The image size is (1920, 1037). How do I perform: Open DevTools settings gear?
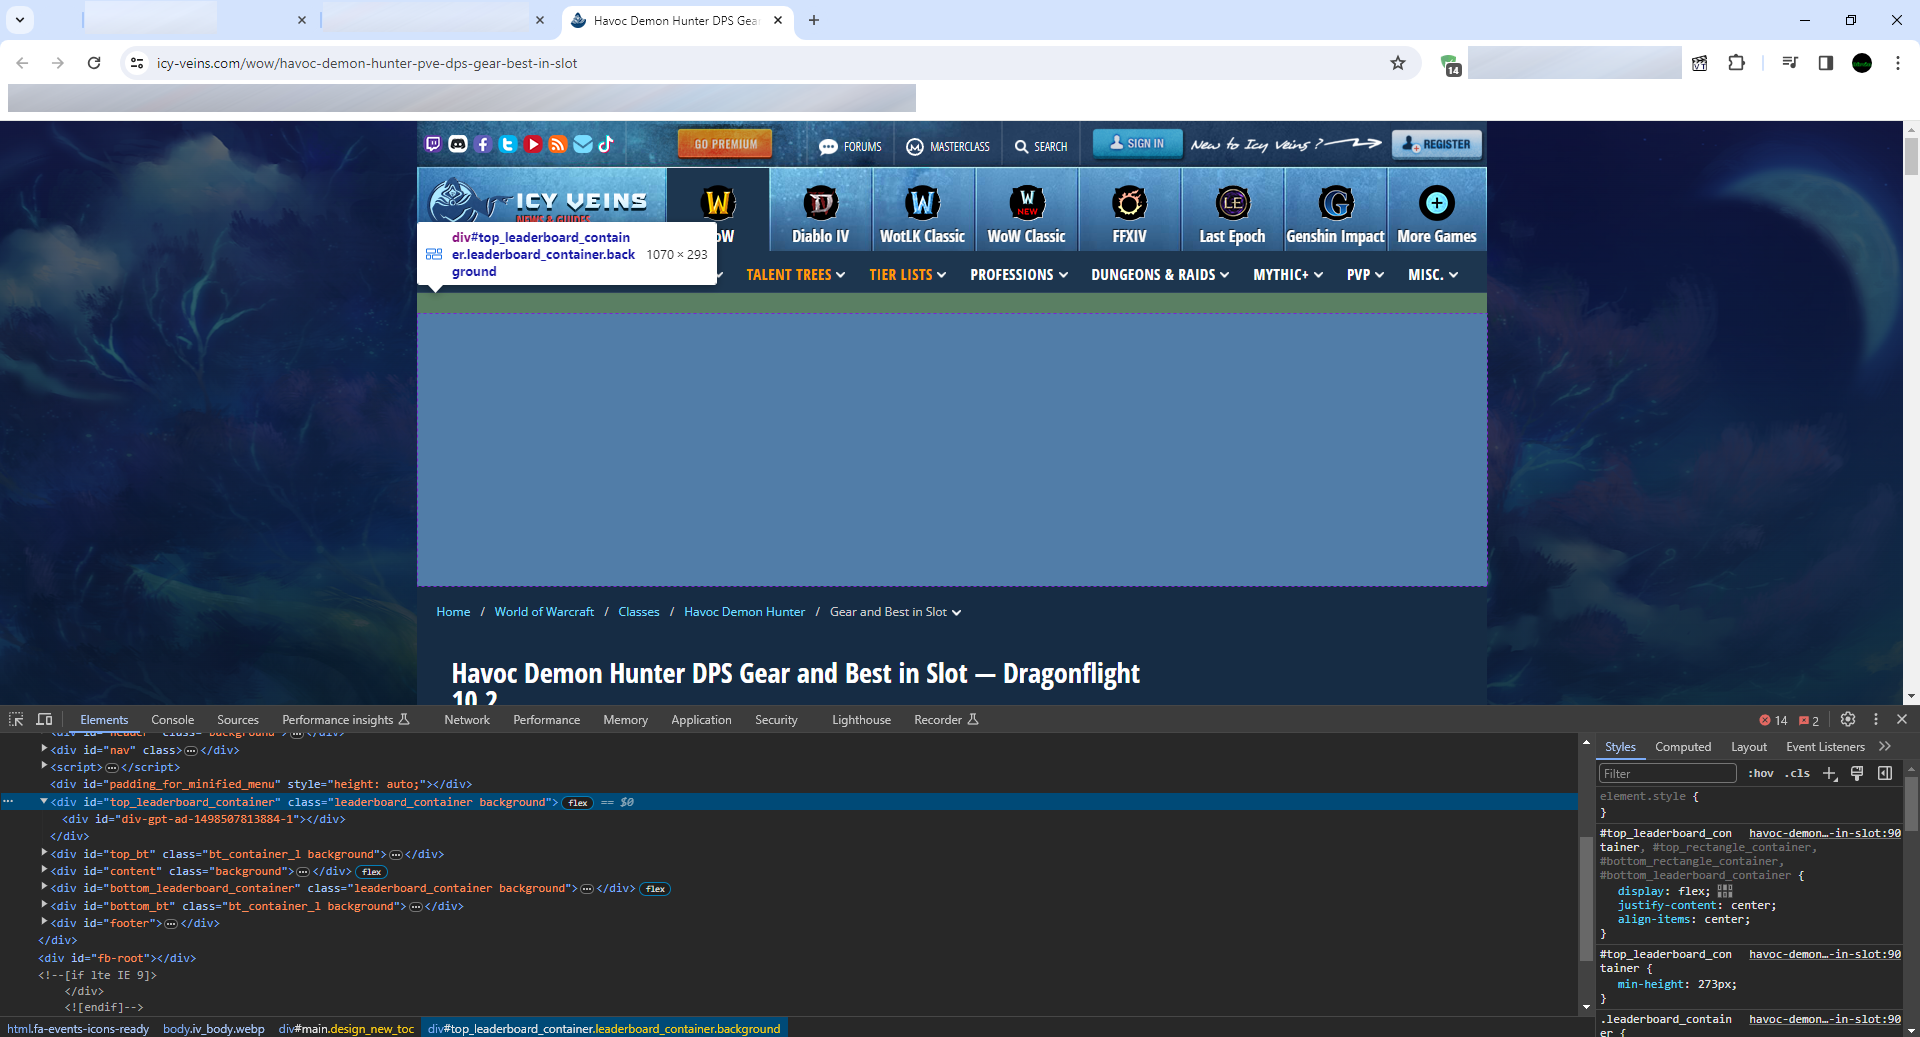pos(1847,719)
